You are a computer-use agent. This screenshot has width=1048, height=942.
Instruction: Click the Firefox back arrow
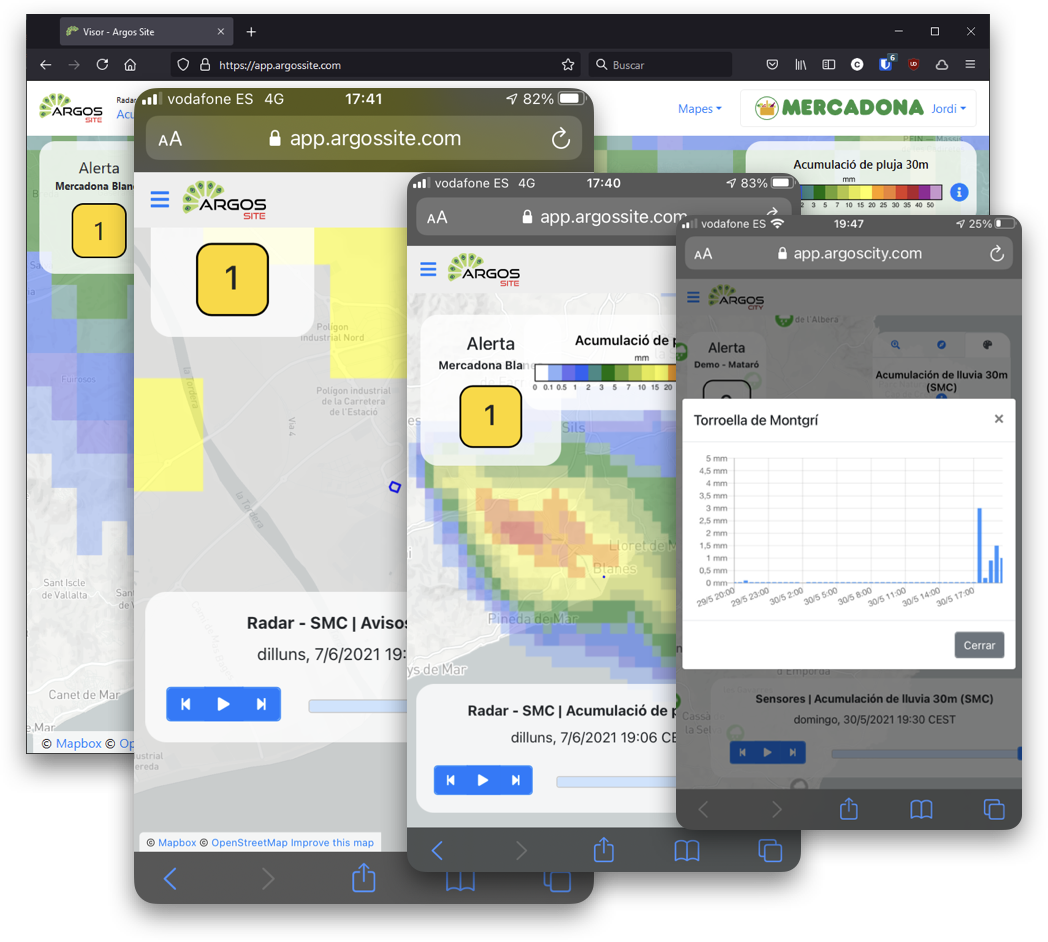point(45,65)
